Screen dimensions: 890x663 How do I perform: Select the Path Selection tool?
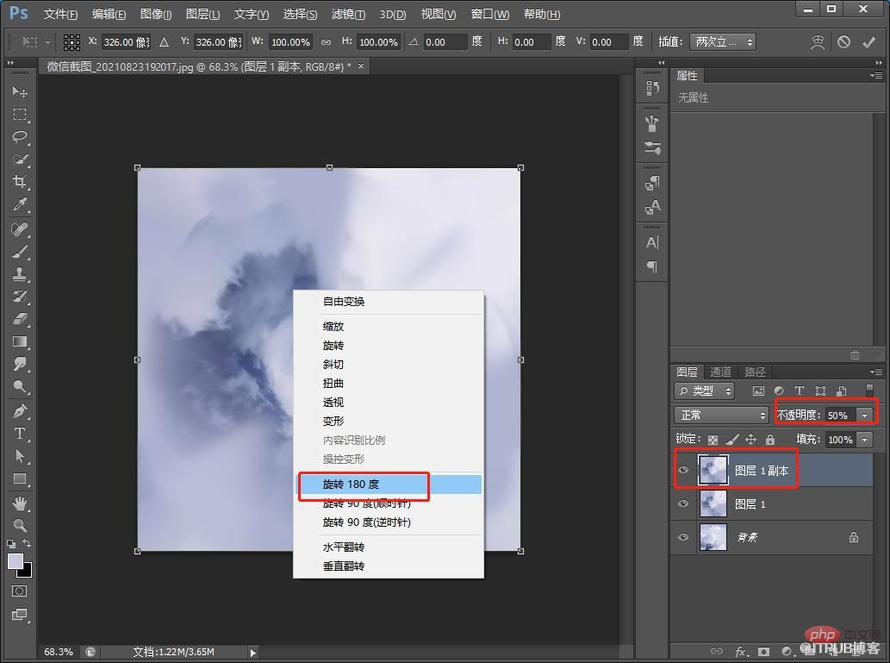click(20, 456)
